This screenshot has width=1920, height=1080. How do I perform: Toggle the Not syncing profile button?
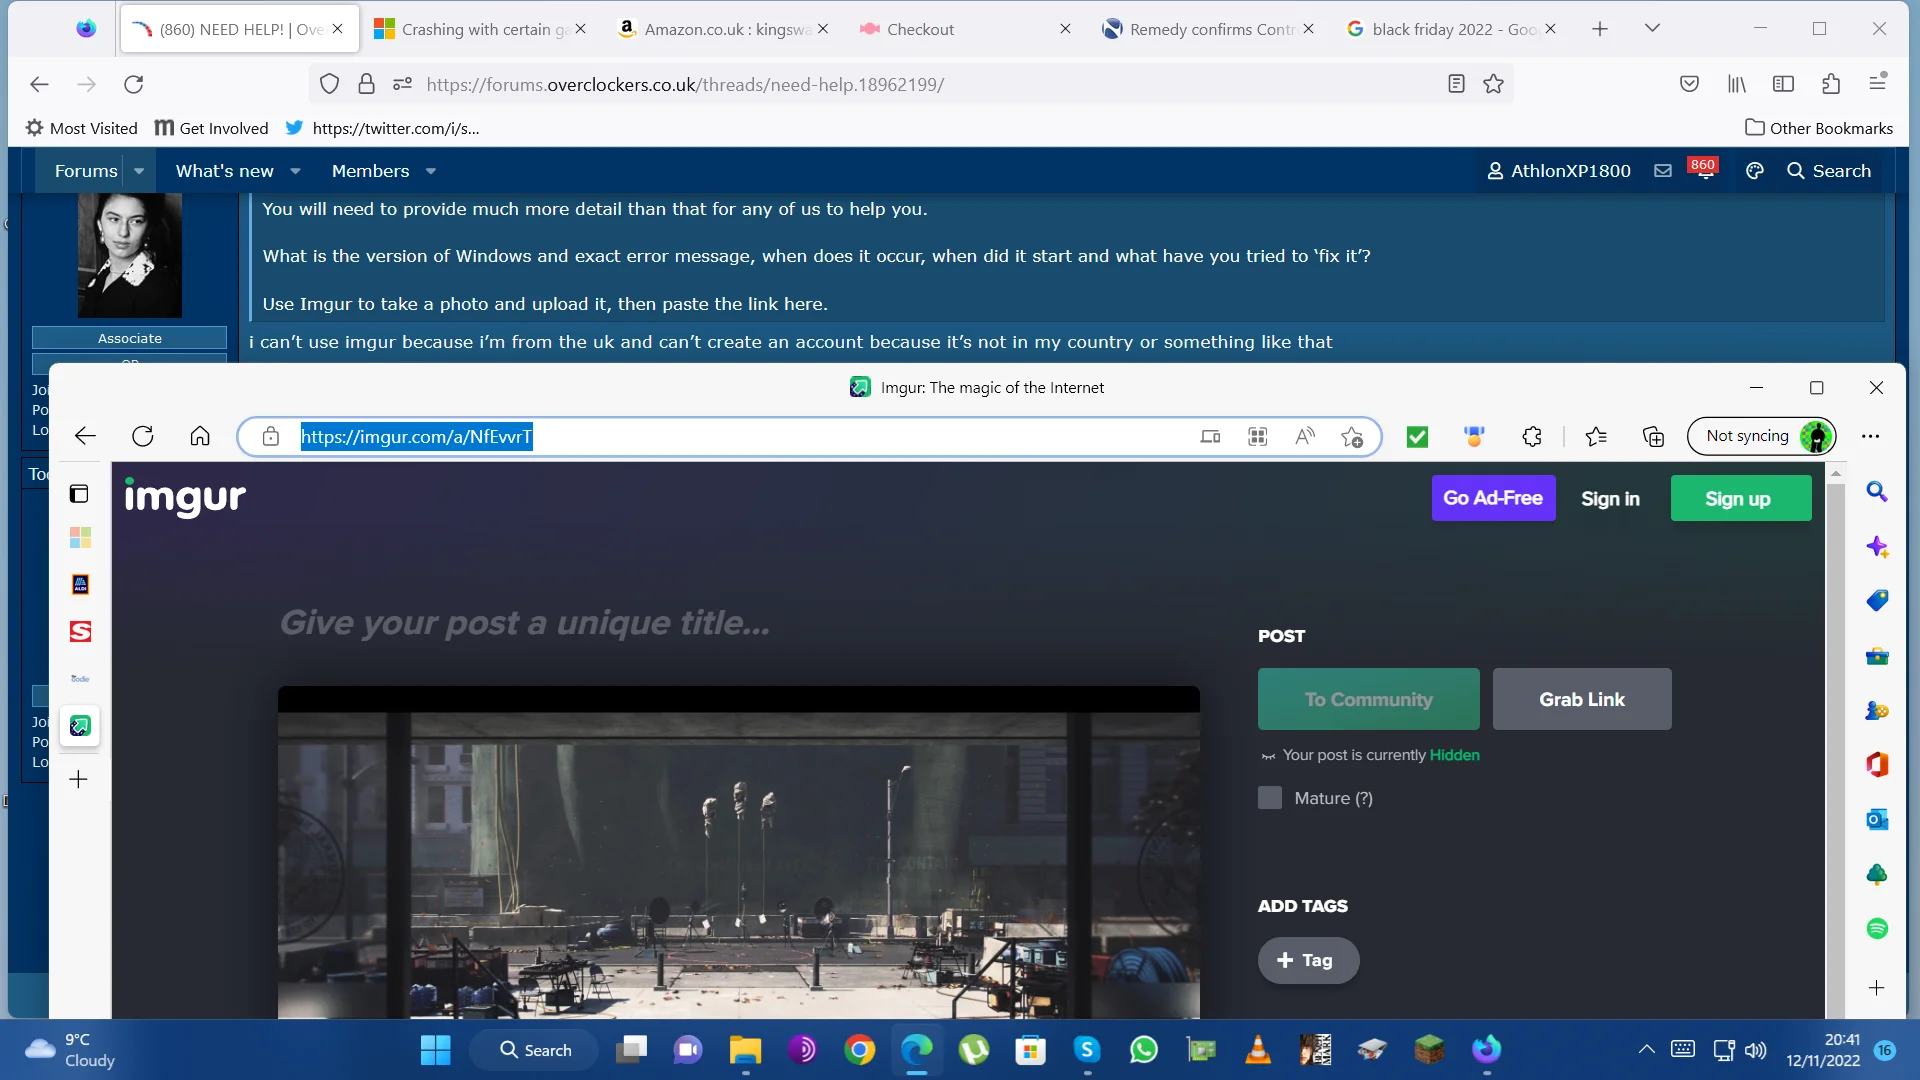(1761, 436)
